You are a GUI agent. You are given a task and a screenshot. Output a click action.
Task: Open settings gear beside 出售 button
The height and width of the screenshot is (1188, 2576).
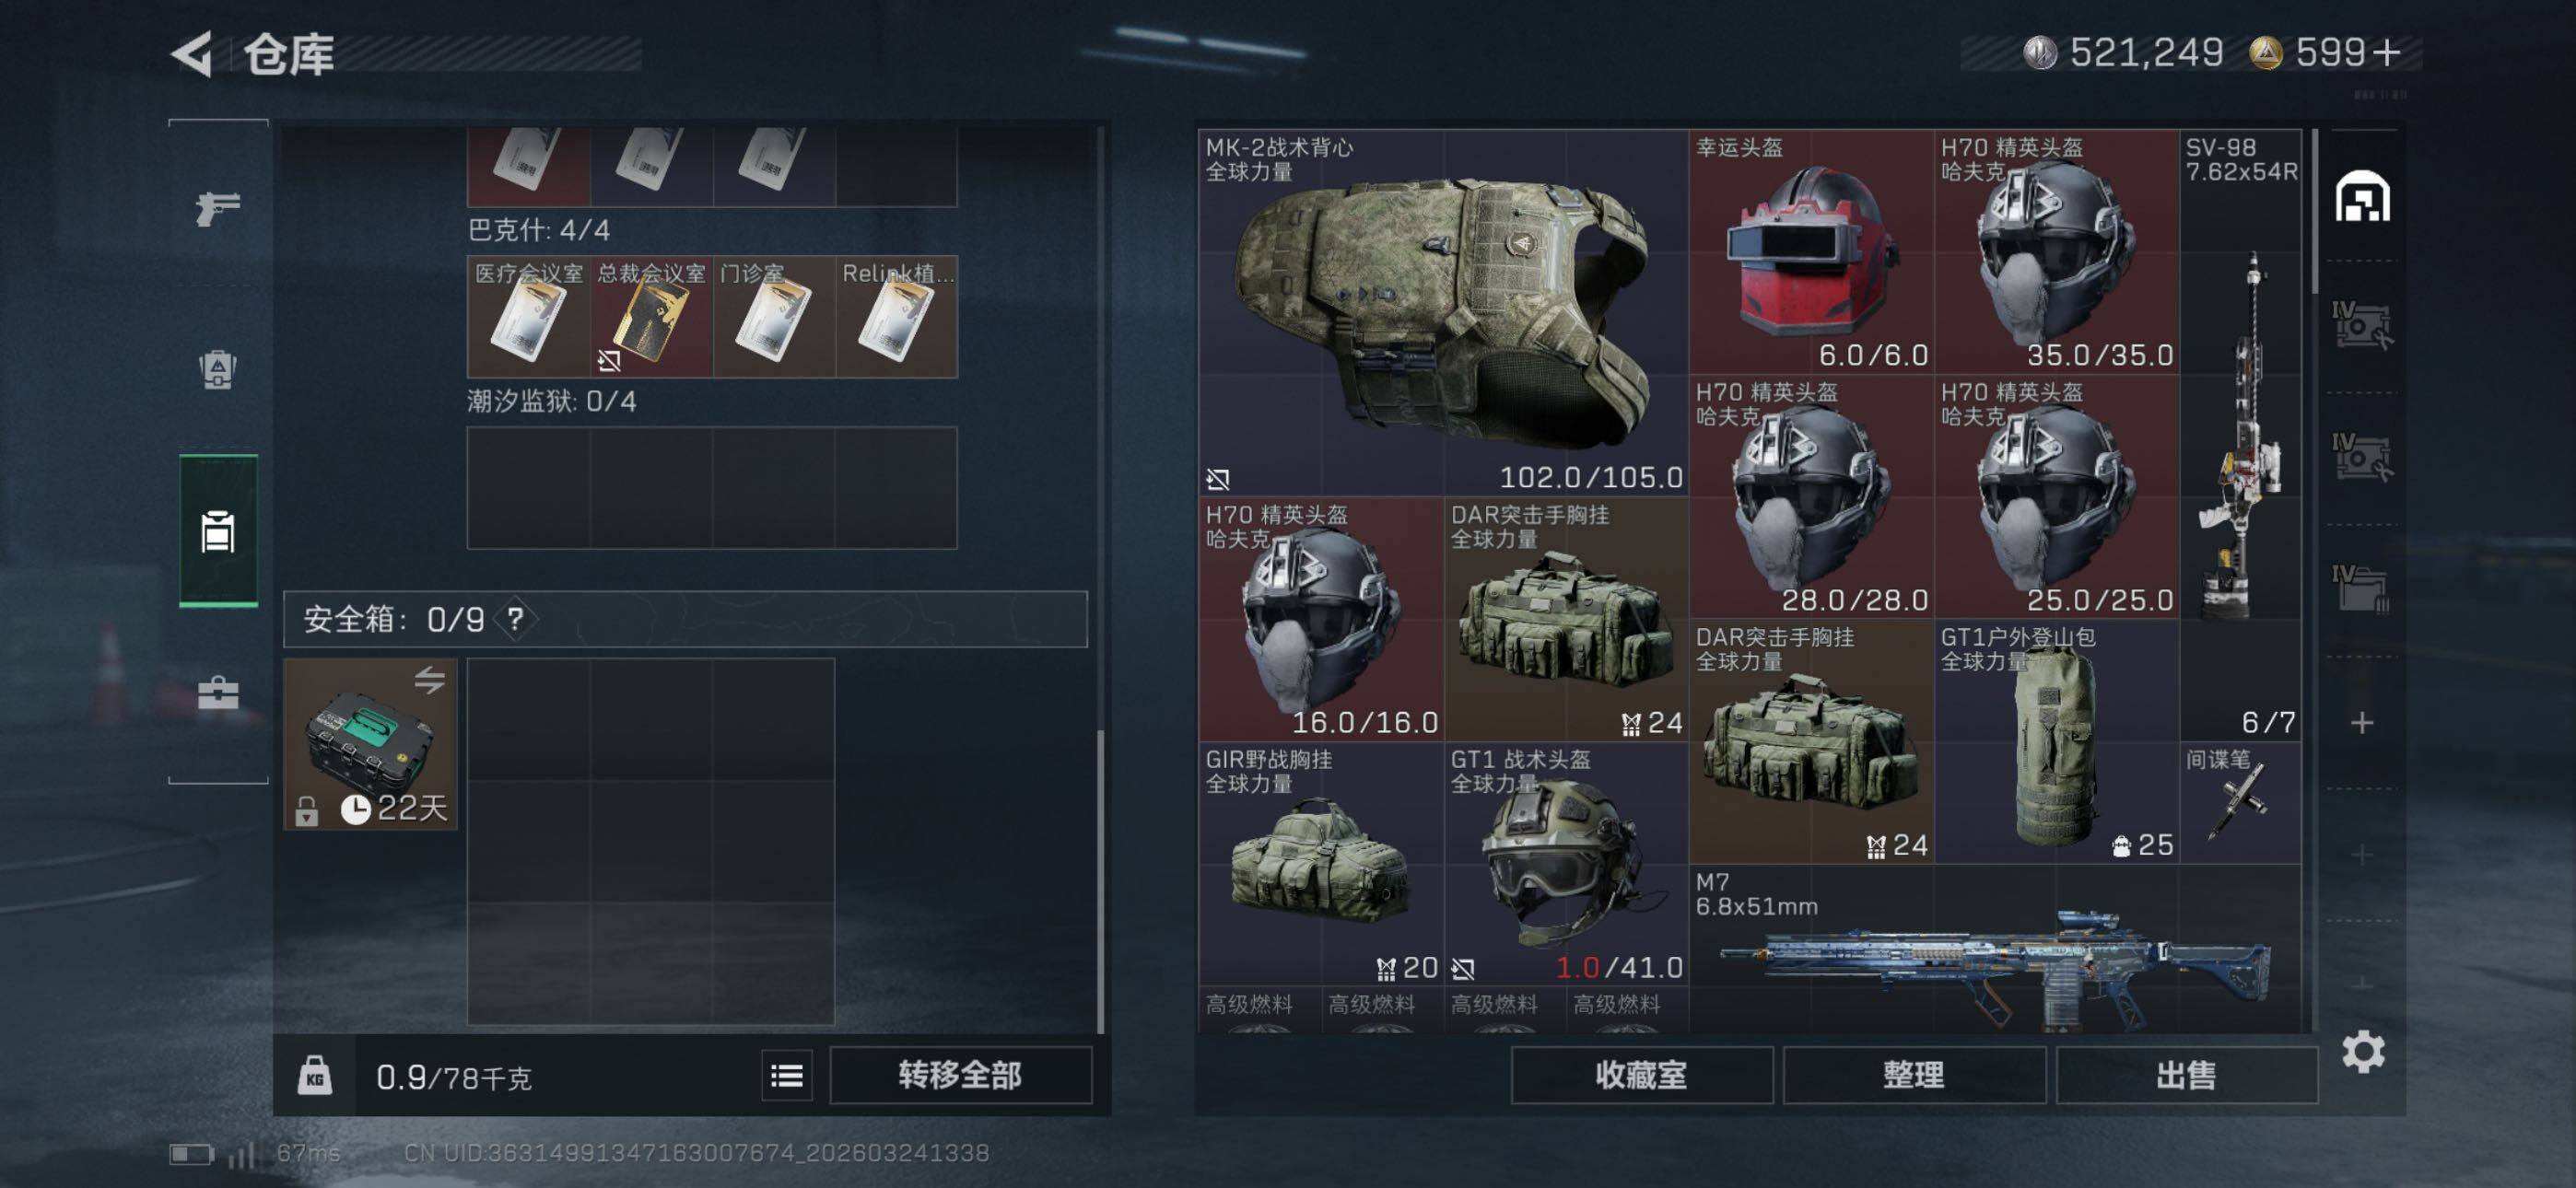tap(2363, 1052)
